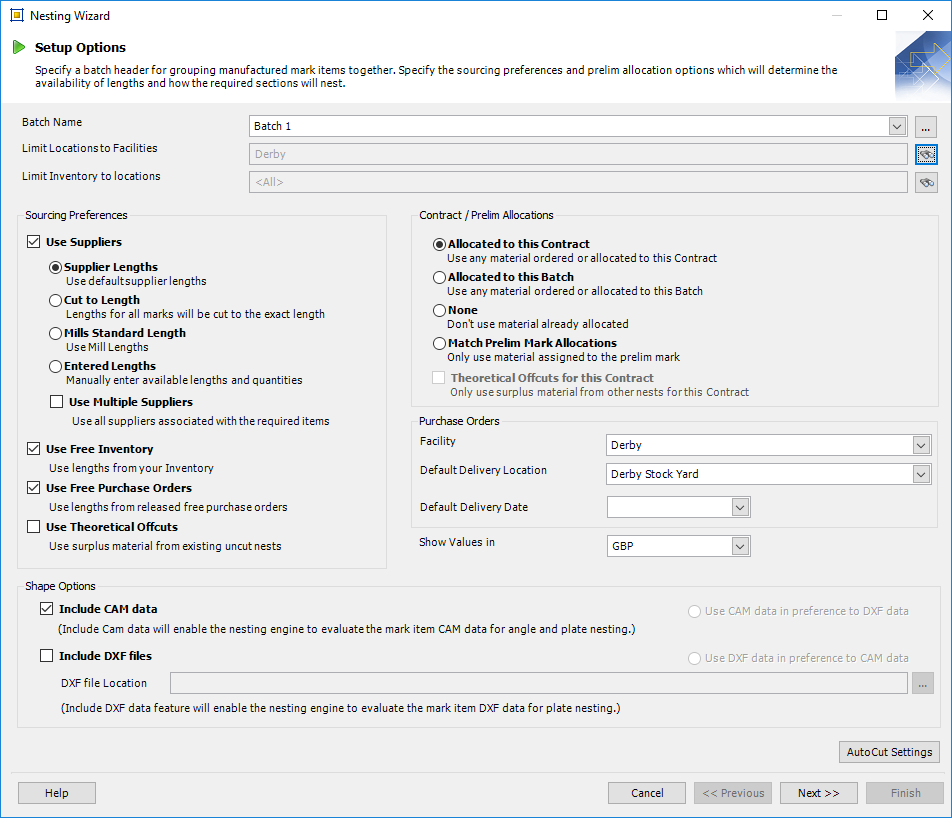
Task: Close the Nesting Wizard window
Action: tap(927, 16)
